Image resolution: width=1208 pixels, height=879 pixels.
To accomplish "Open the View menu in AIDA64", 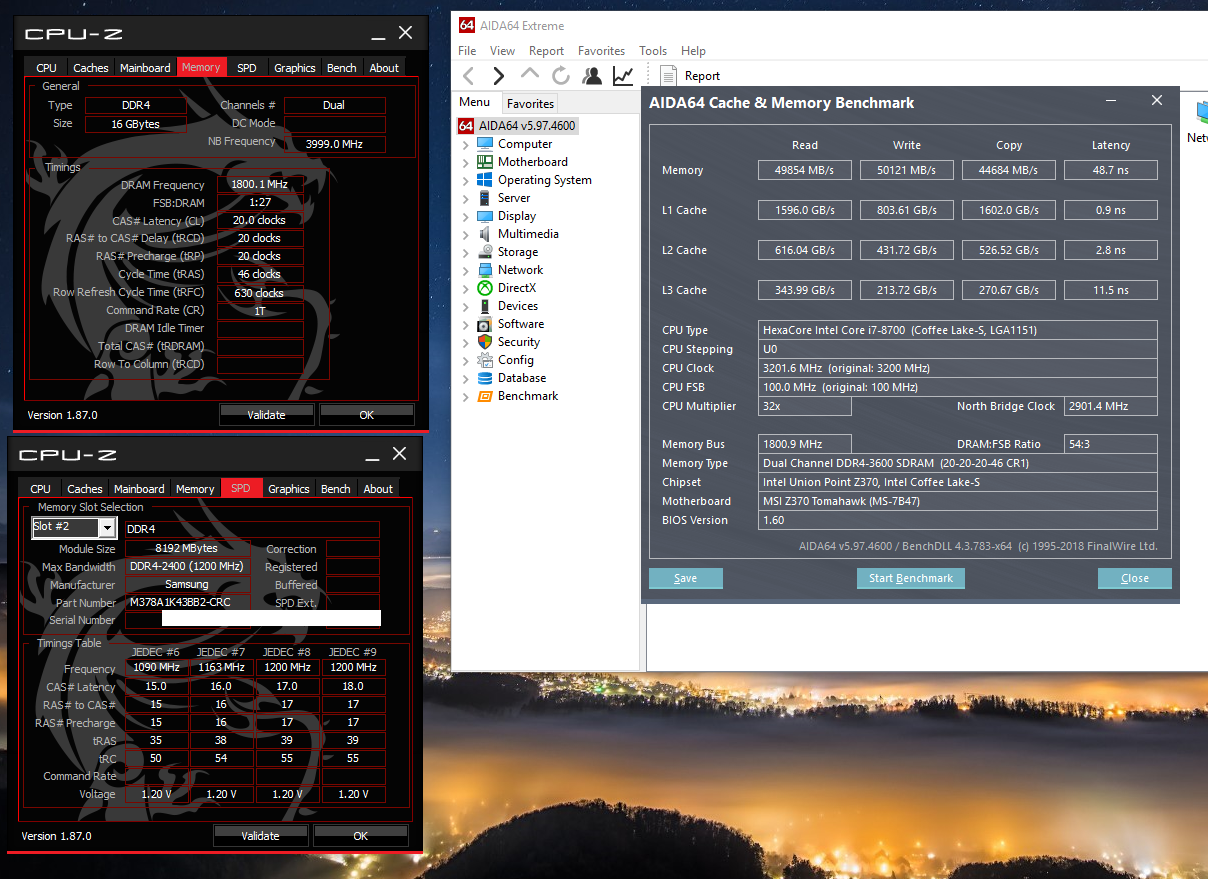I will click(x=503, y=51).
